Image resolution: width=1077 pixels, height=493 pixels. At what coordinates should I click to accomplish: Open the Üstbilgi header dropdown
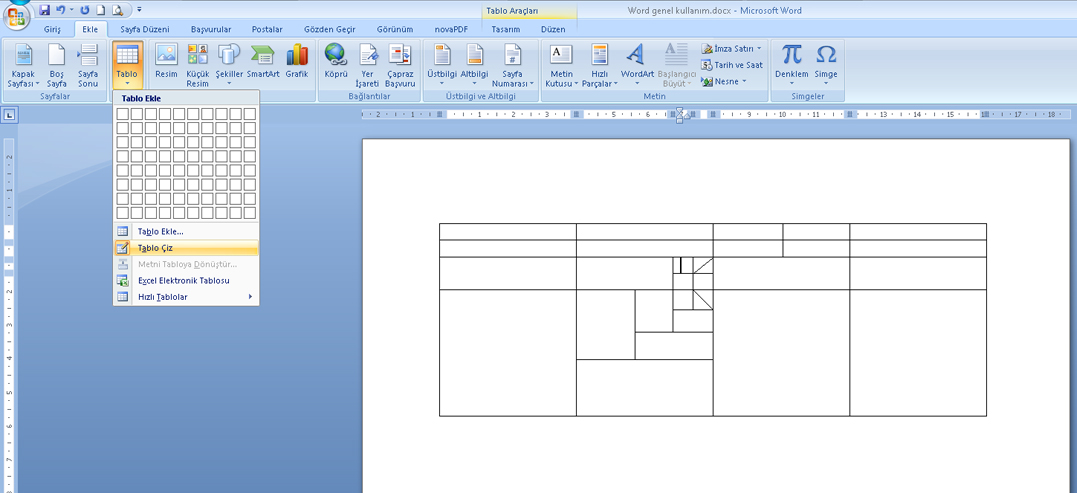[x=442, y=66]
